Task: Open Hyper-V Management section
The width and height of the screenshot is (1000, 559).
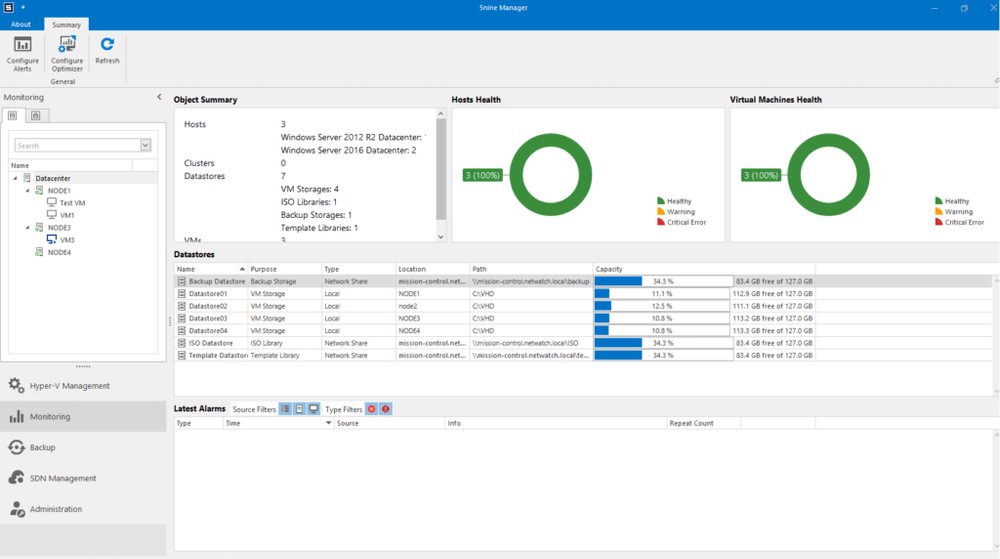Action: coord(83,386)
